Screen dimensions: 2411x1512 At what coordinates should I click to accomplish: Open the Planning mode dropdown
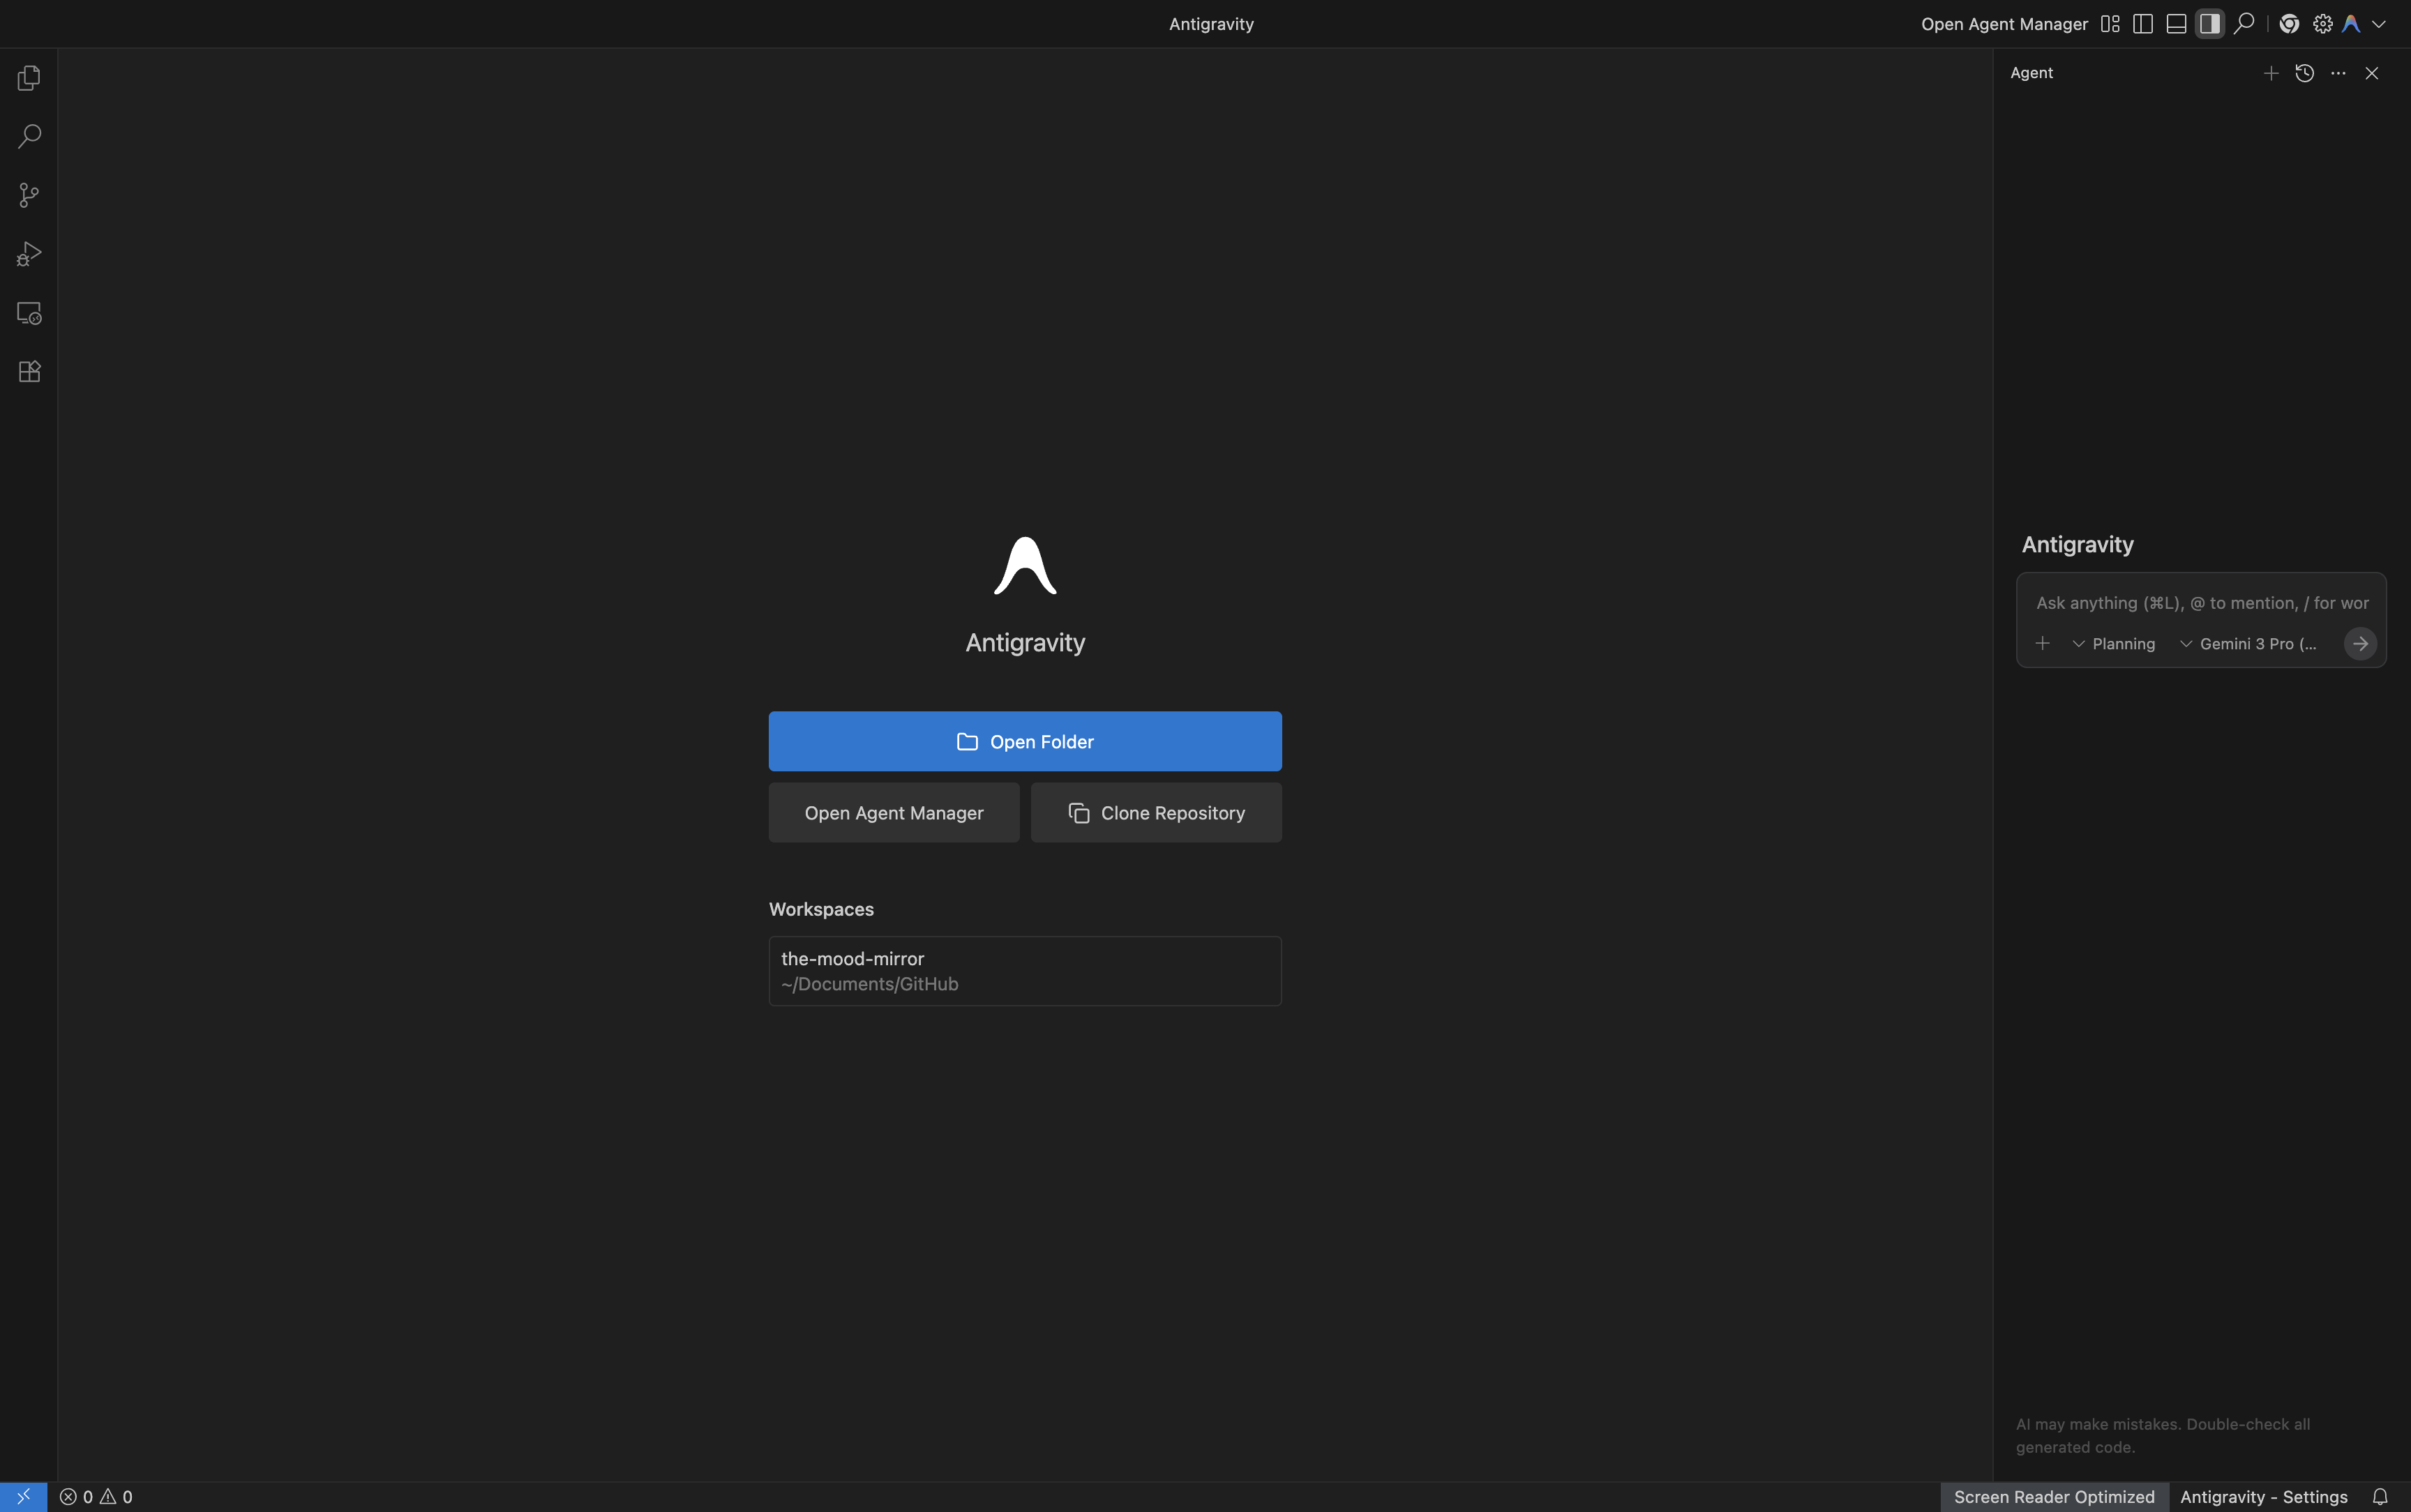click(x=2113, y=644)
